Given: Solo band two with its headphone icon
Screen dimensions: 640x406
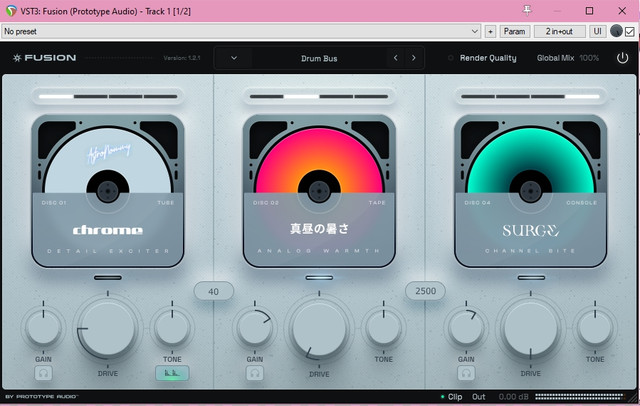Looking at the screenshot, I should (255, 373).
